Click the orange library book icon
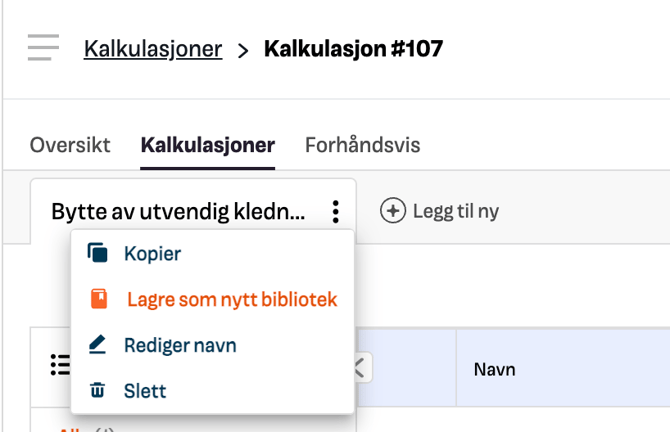The height and width of the screenshot is (432, 670). (98, 299)
